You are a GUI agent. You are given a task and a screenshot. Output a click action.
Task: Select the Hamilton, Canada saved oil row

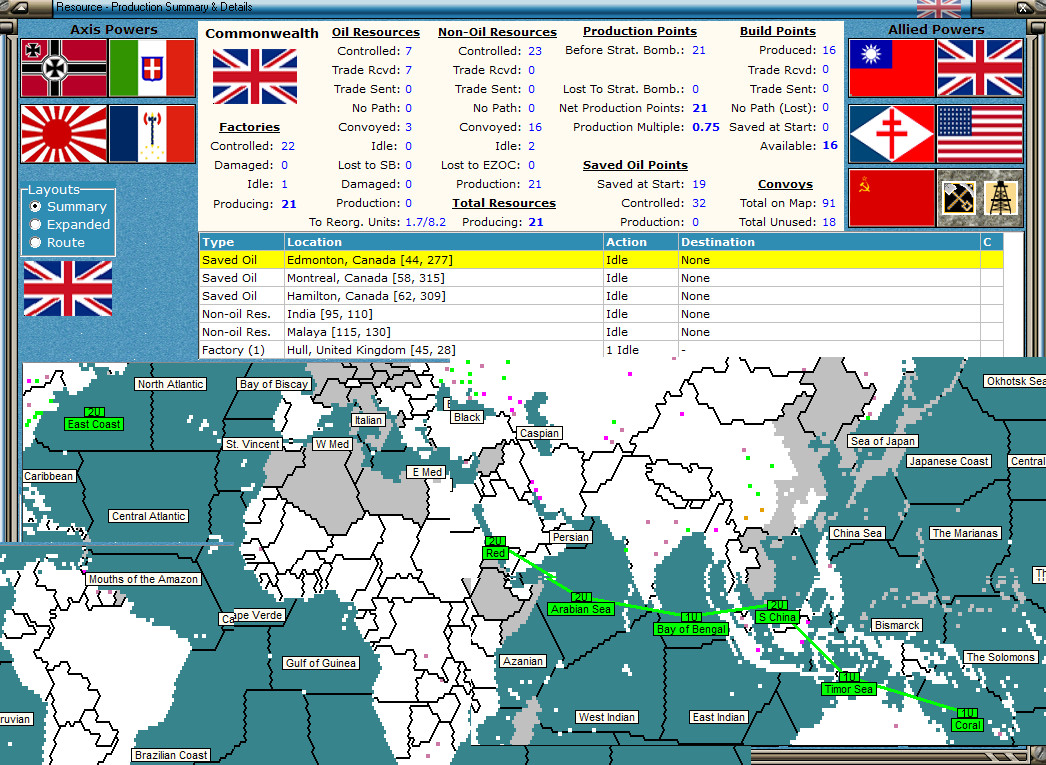click(601, 296)
